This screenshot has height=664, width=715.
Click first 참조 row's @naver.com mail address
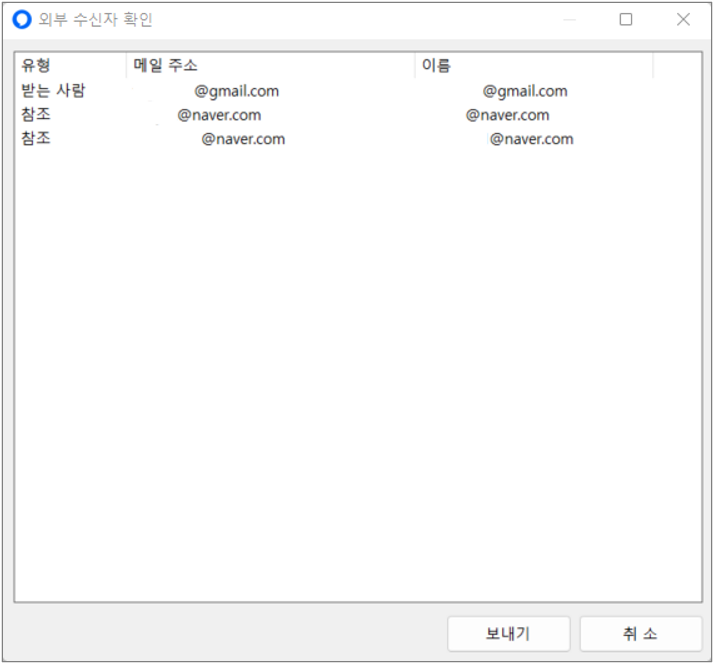(x=219, y=115)
